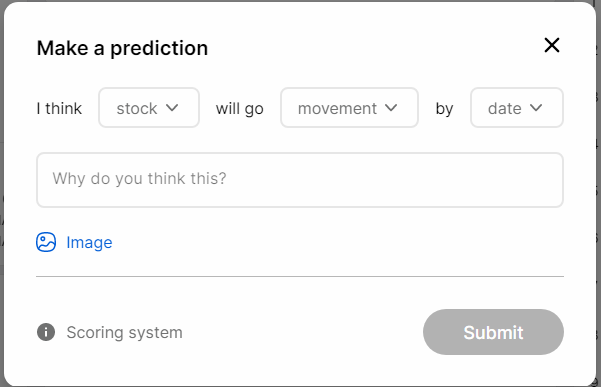Image resolution: width=601 pixels, height=387 pixels.
Task: Open the stock selector dropdown
Action: coord(149,108)
